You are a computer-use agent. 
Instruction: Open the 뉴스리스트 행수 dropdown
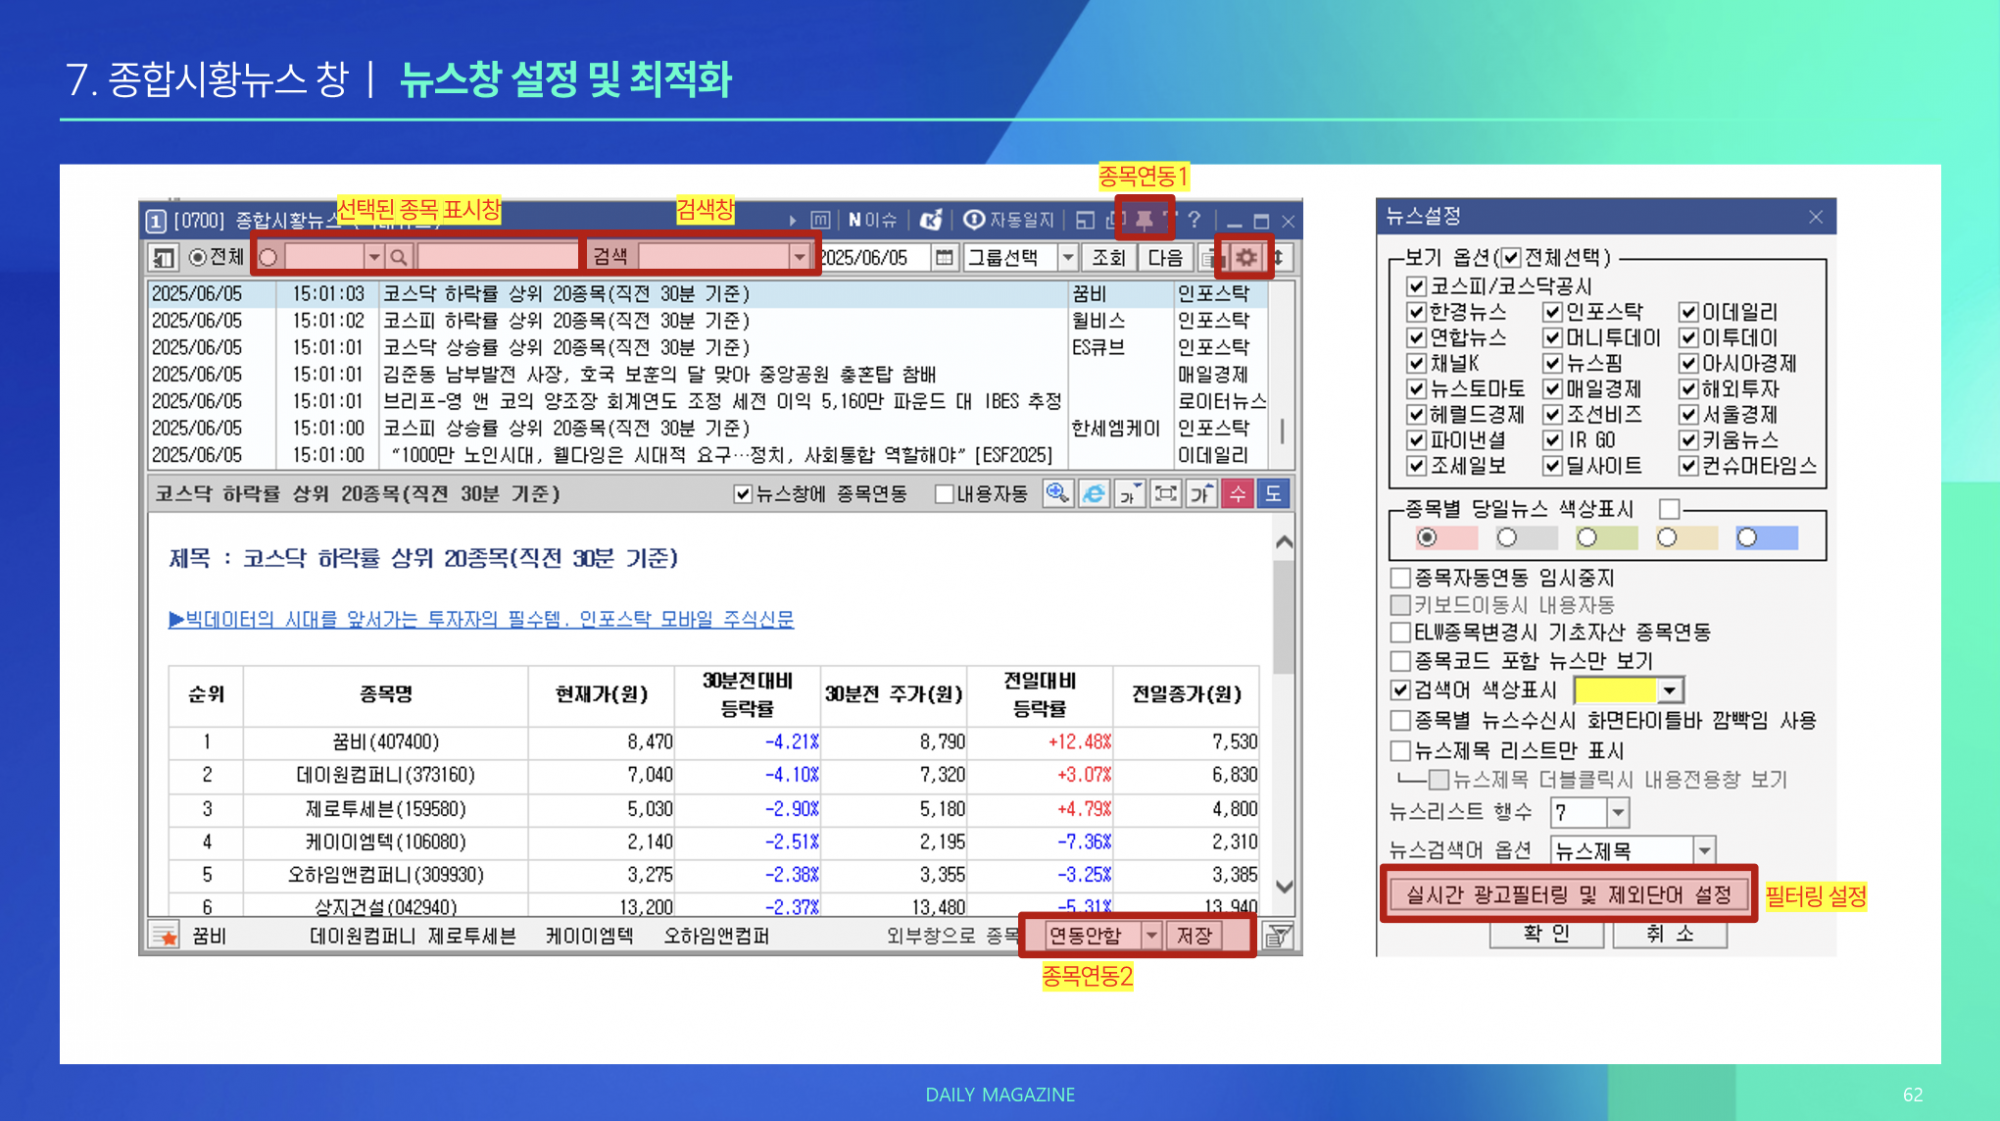click(1617, 812)
